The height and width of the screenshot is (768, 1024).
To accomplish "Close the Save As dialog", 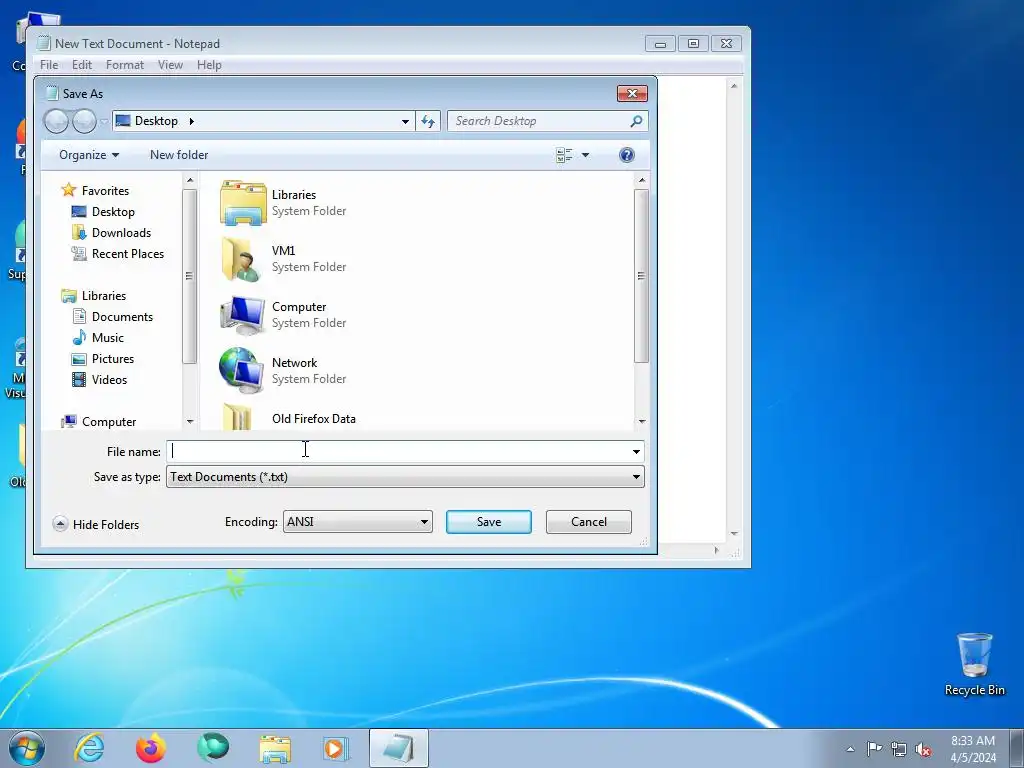I will point(632,93).
